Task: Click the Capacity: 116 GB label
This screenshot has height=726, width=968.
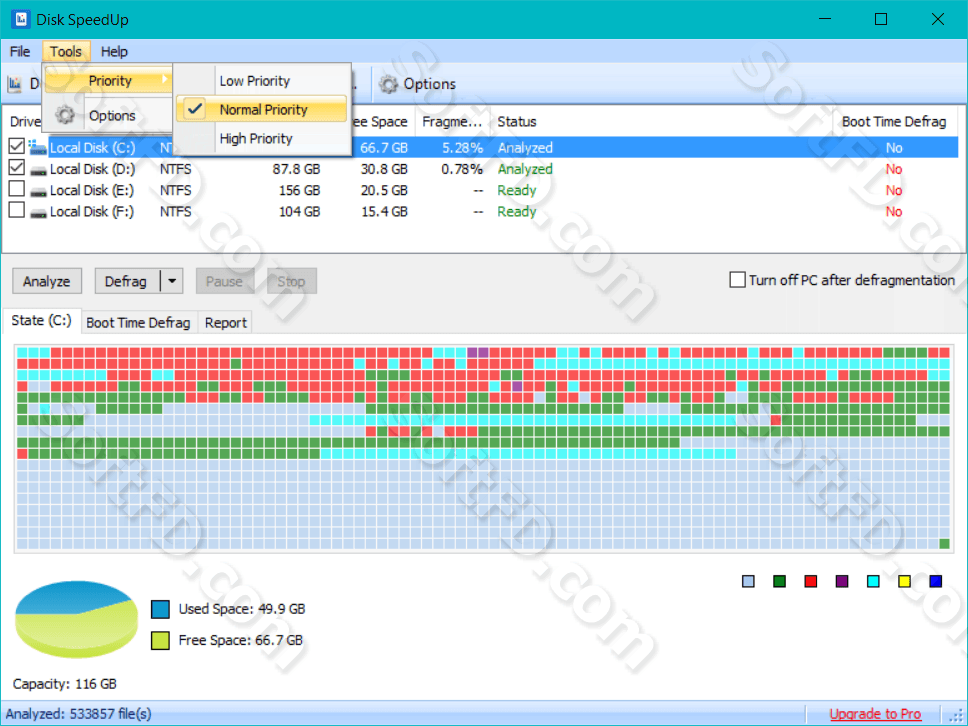Action: click(64, 684)
